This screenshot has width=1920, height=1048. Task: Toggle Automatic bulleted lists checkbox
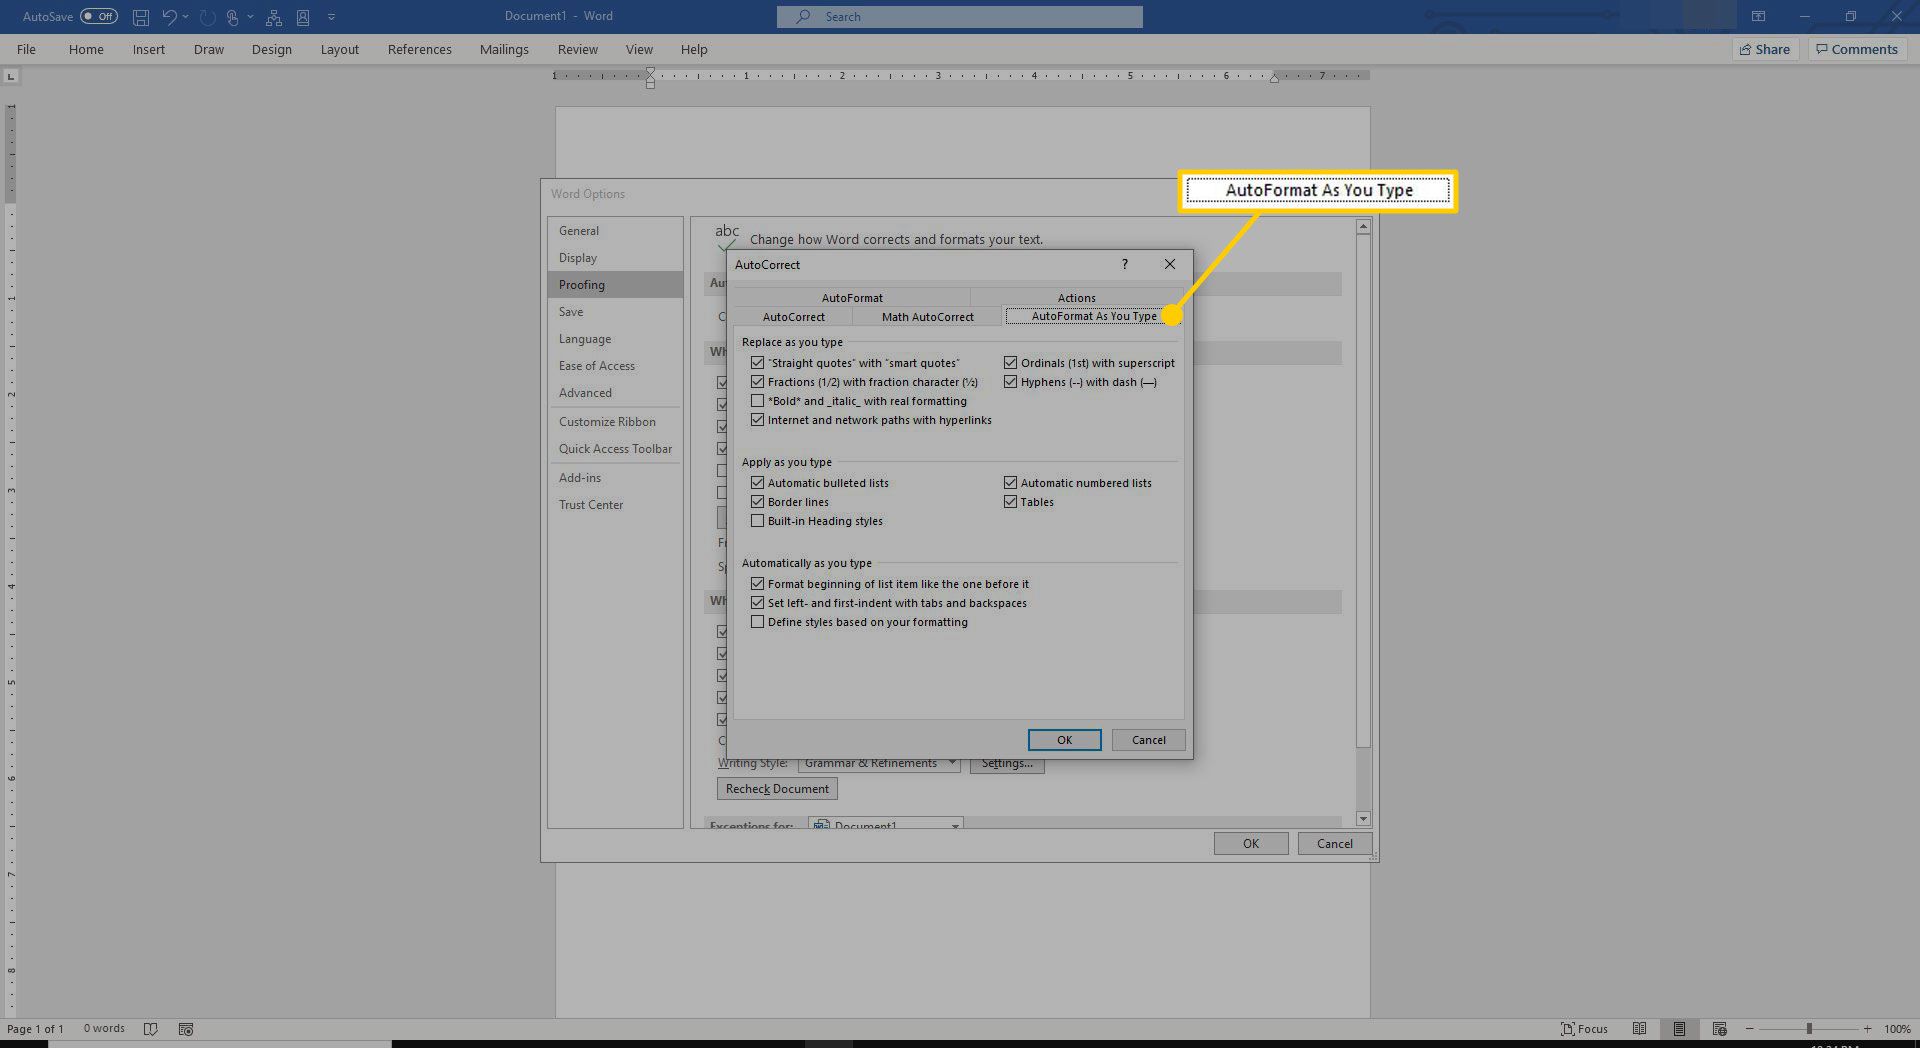[x=757, y=483]
